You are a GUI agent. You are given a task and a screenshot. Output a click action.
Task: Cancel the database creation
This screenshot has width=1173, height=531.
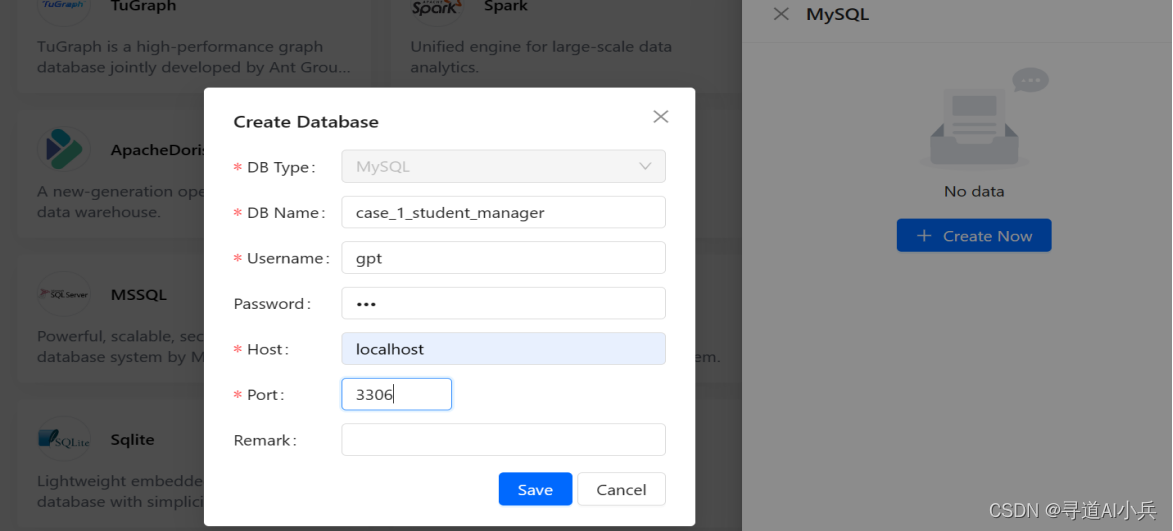point(621,489)
